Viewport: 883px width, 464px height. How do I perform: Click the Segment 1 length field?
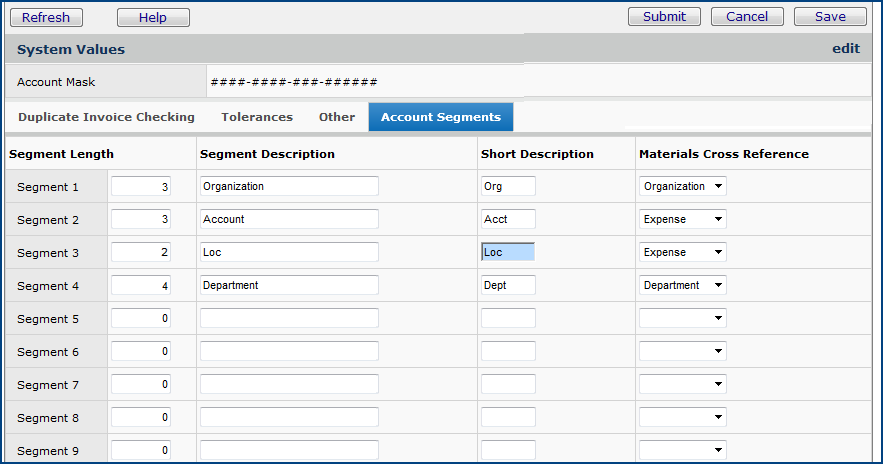point(141,186)
